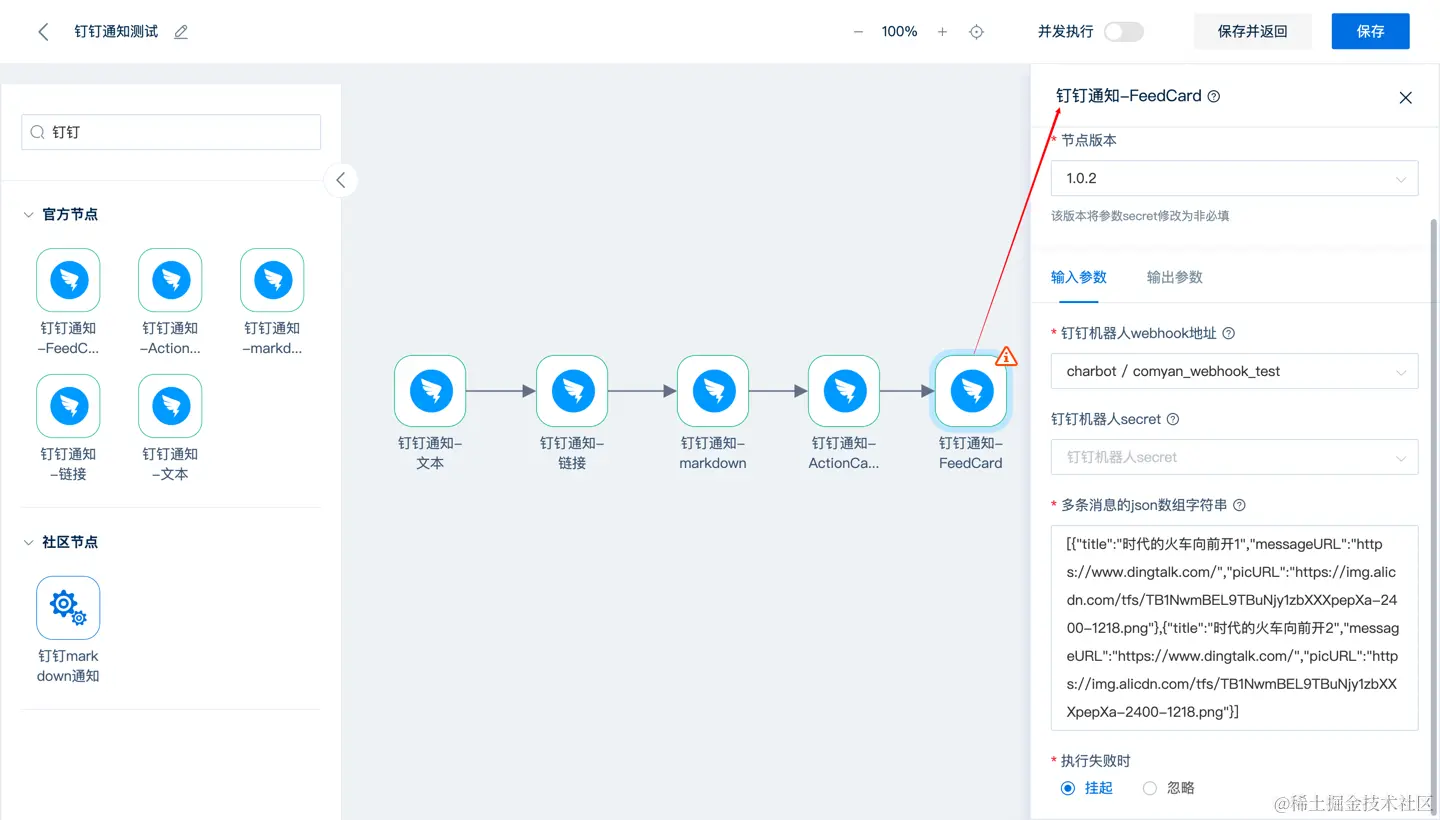
Task: Select the 钉钉通知-文本 node on canvas
Action: point(430,391)
